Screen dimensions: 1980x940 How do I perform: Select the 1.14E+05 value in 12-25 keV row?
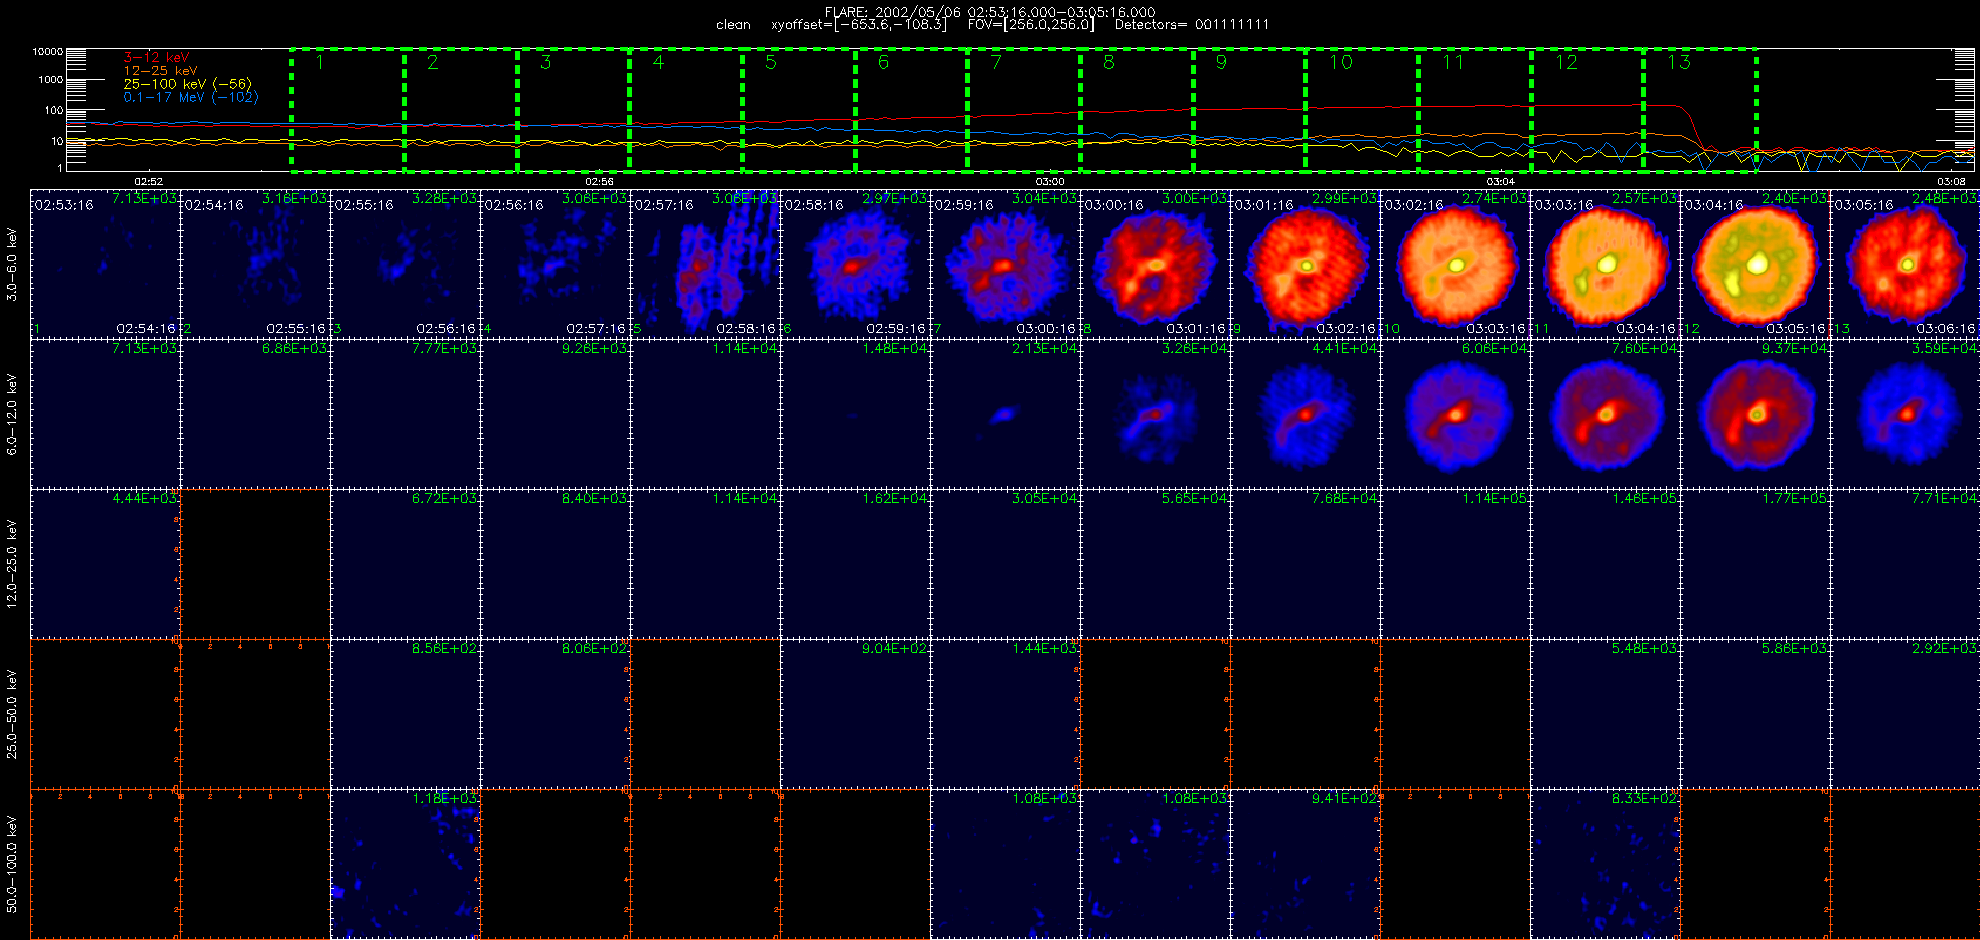(x=1495, y=498)
